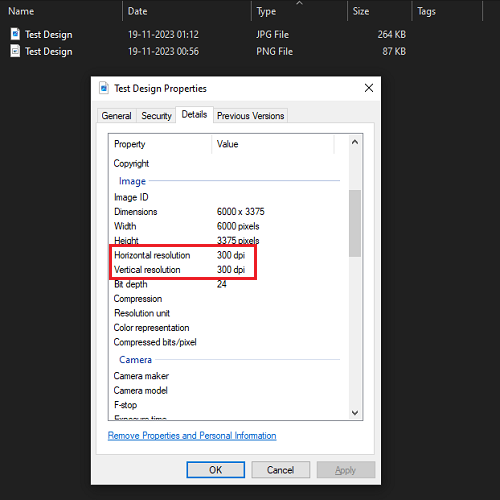
Task: Click the Details list scrollbar thumb
Action: coord(355,223)
